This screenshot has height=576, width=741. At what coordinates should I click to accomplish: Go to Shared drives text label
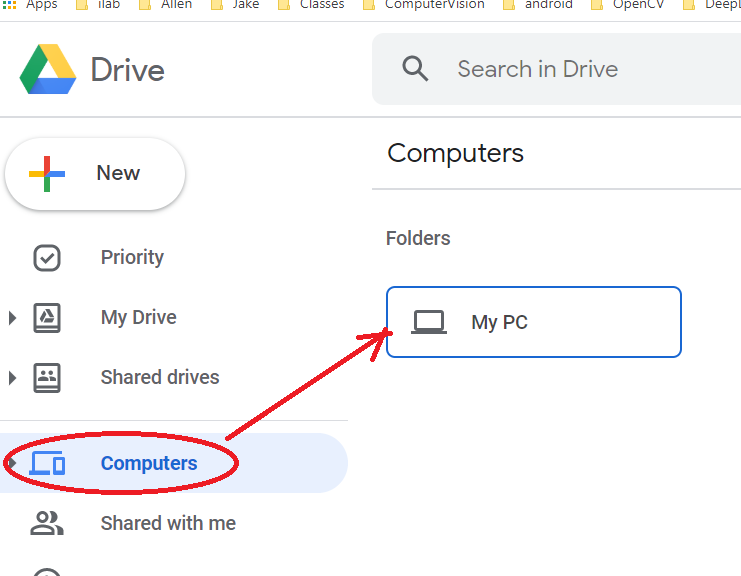[160, 378]
